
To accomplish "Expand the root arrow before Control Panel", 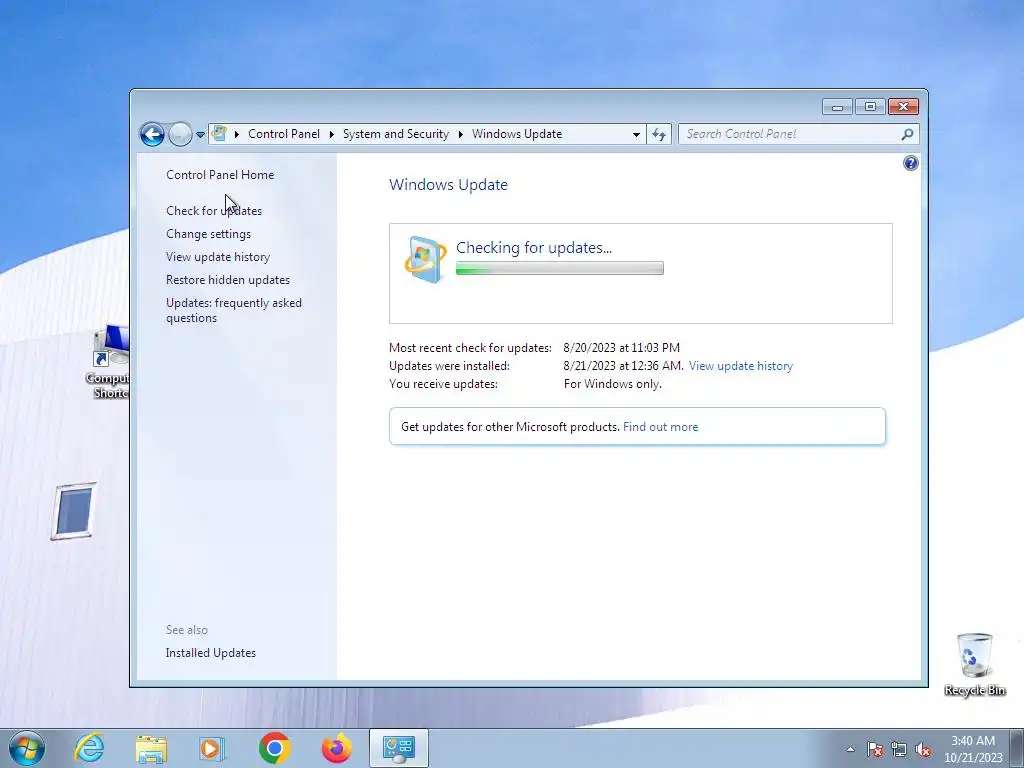I will click(x=236, y=134).
